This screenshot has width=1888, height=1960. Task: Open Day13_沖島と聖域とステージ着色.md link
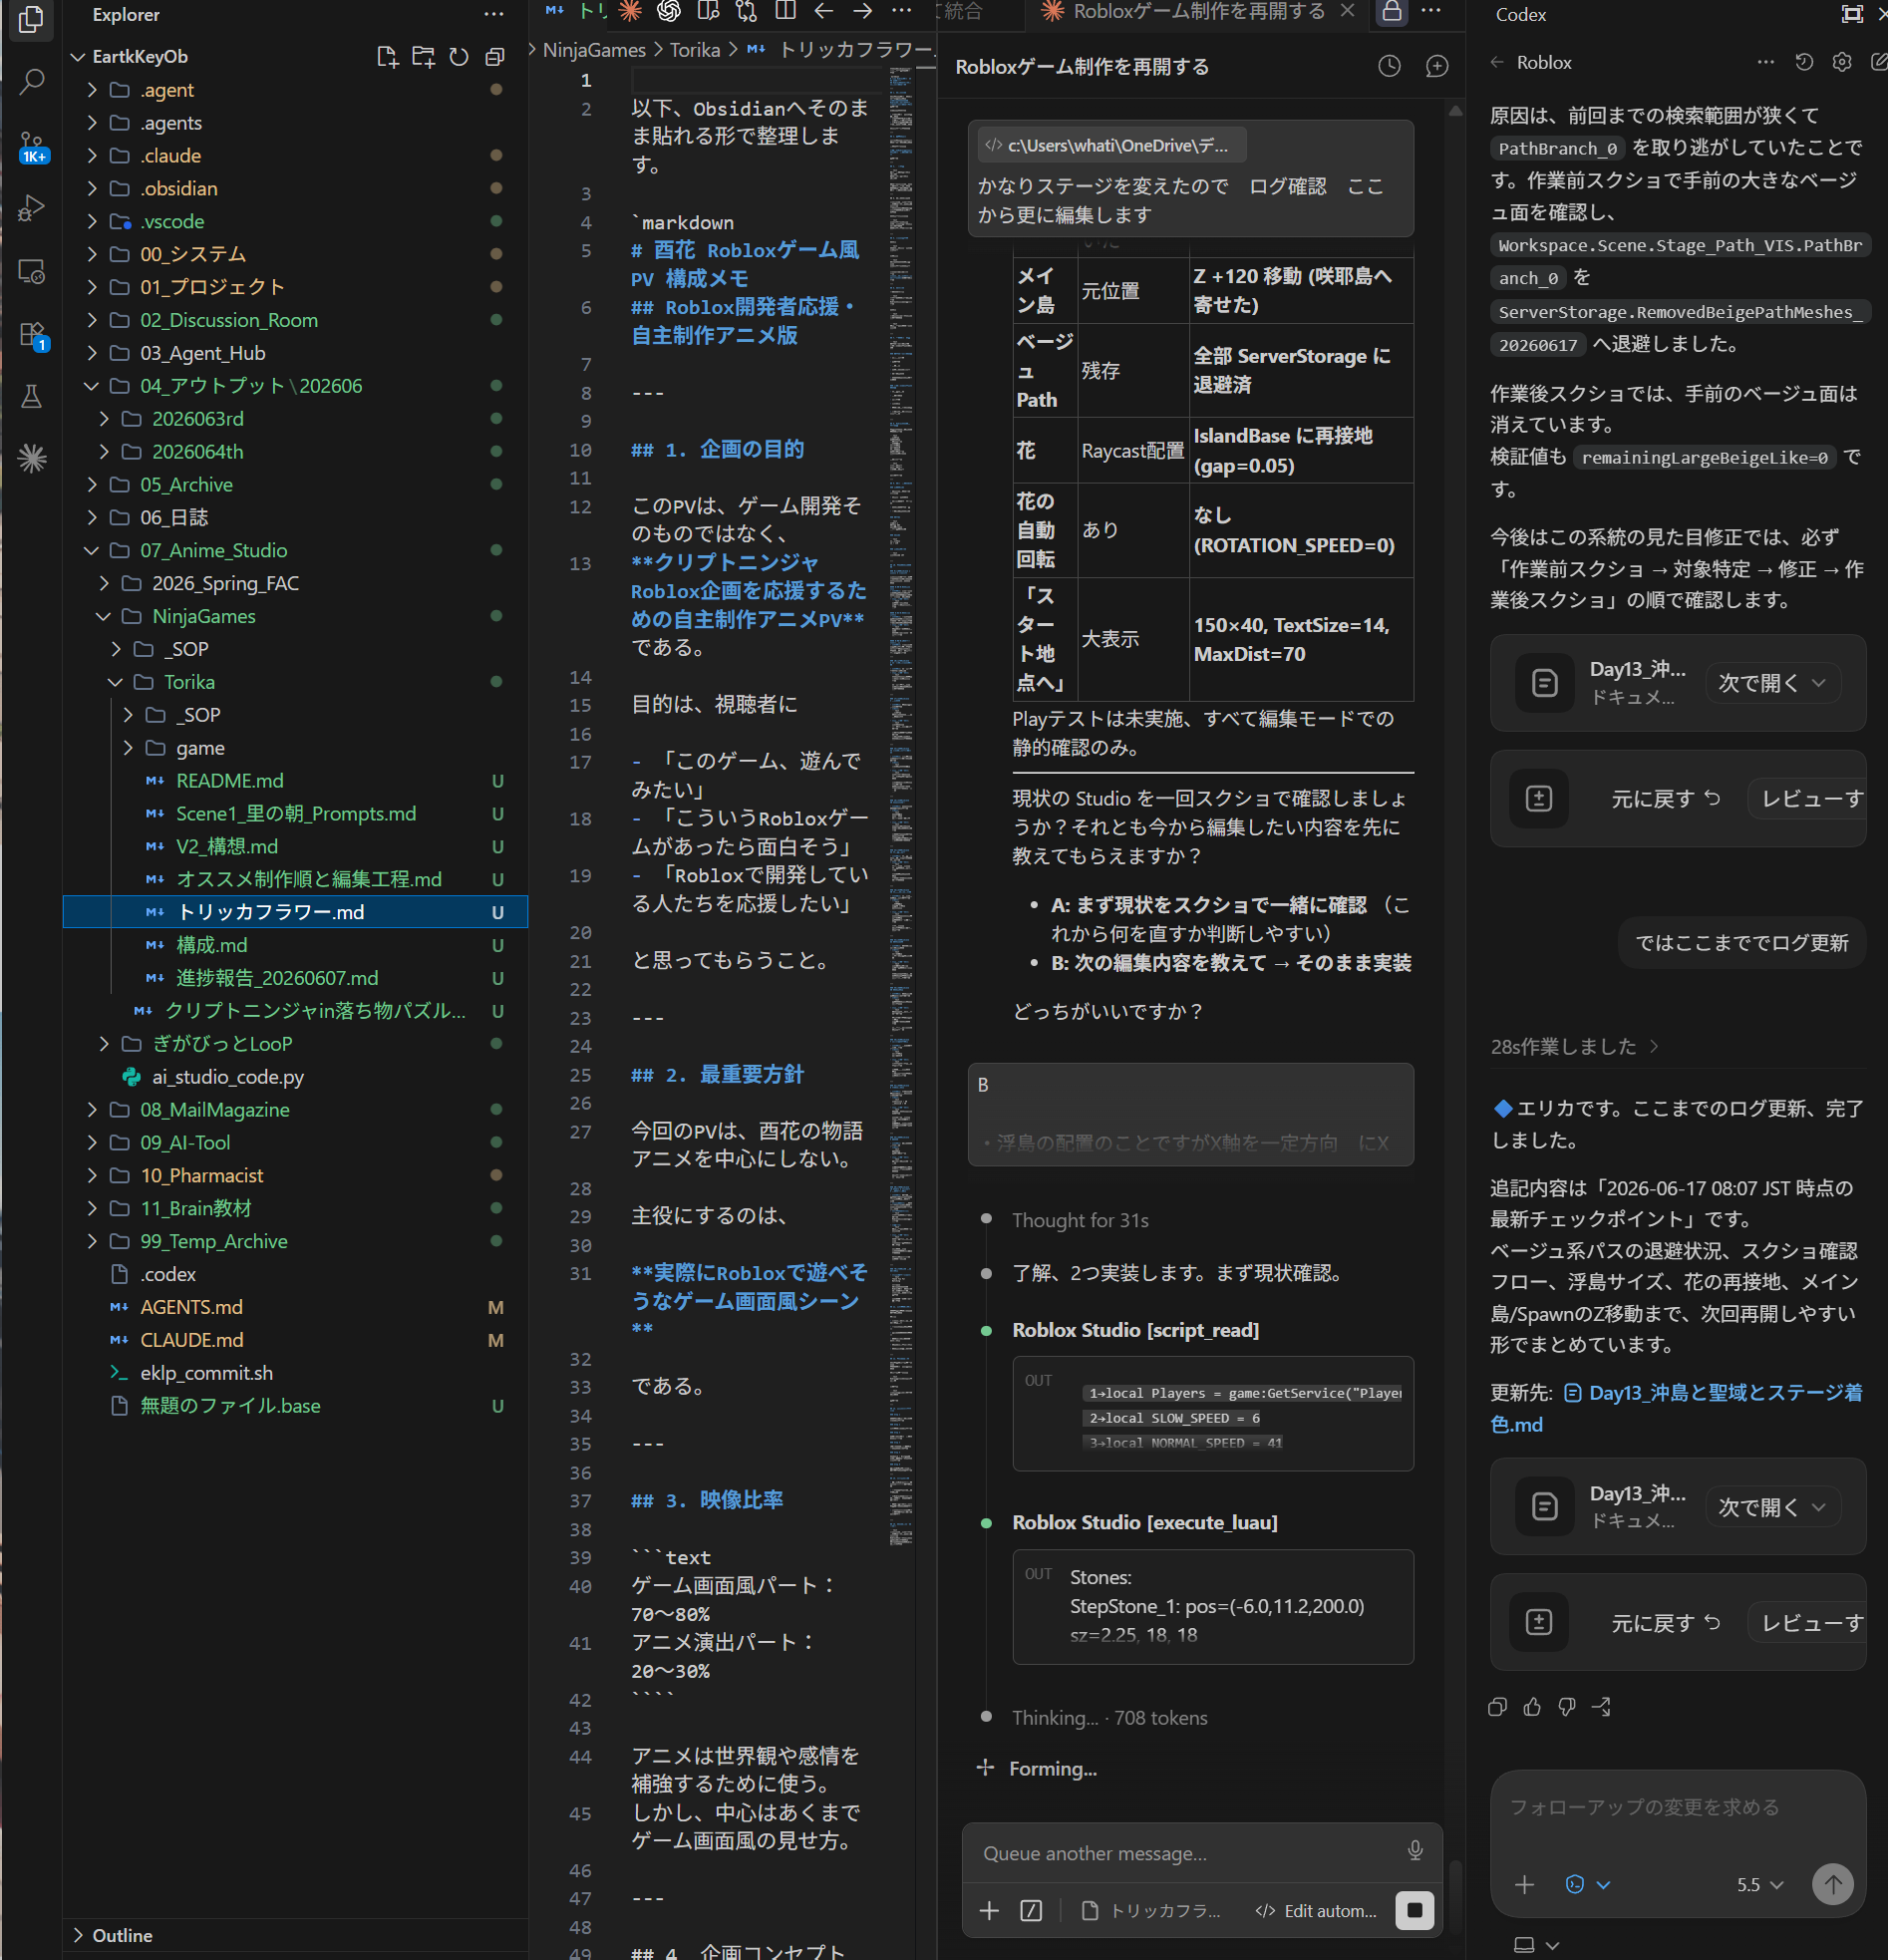[1676, 1408]
